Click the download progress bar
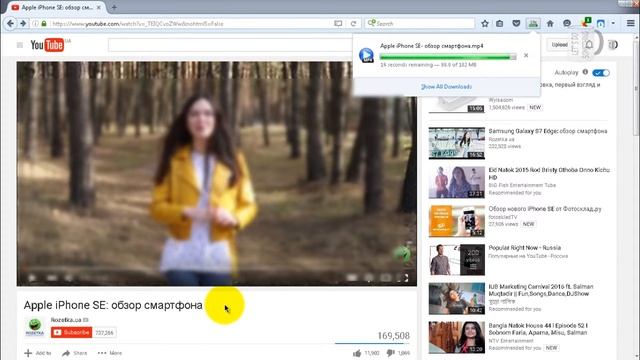Screen dimensions: 640x360 (448, 57)
